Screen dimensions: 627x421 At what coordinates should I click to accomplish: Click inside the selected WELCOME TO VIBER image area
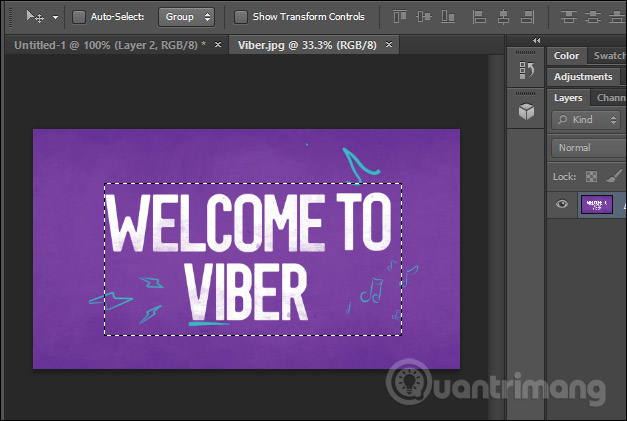pyautogui.click(x=253, y=259)
